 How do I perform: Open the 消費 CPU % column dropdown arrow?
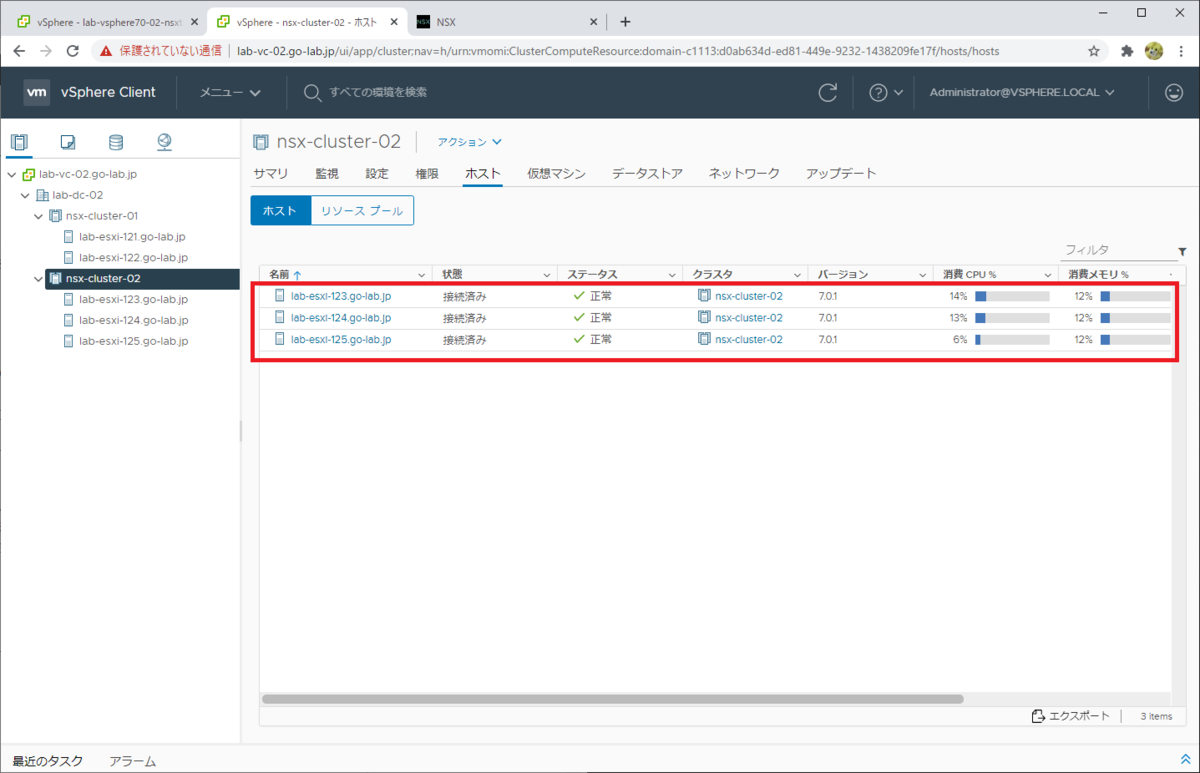coord(1048,274)
